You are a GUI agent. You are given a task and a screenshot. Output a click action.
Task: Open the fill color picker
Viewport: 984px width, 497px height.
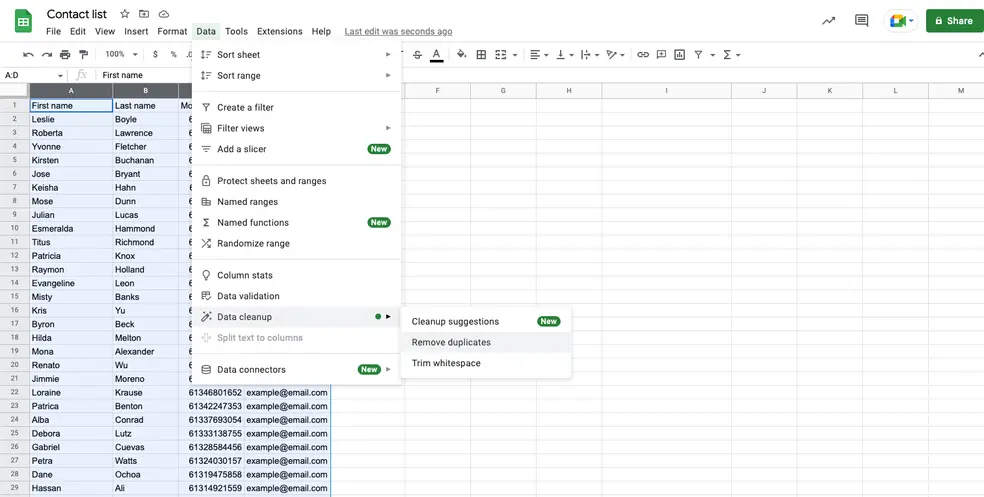pyautogui.click(x=462, y=55)
